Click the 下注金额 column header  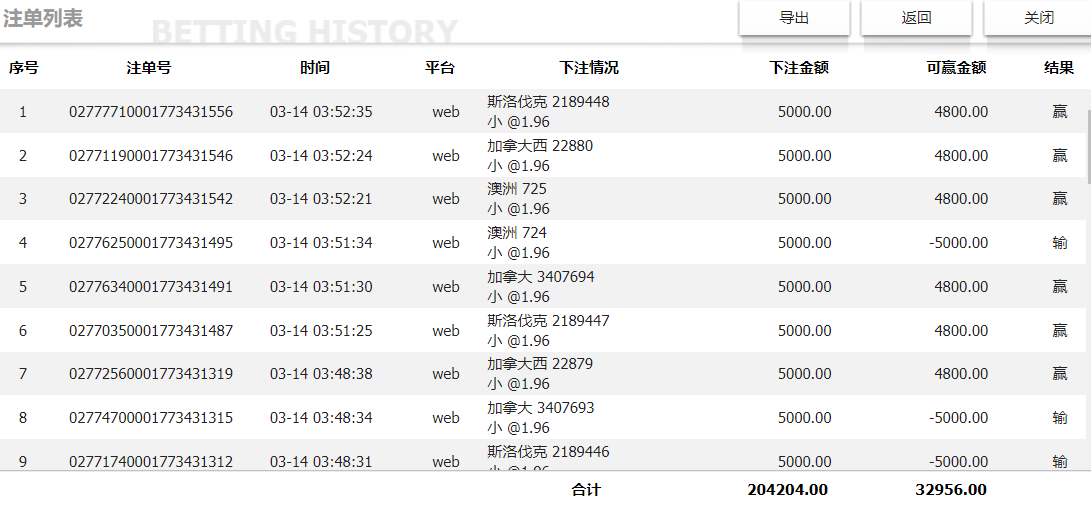798,68
